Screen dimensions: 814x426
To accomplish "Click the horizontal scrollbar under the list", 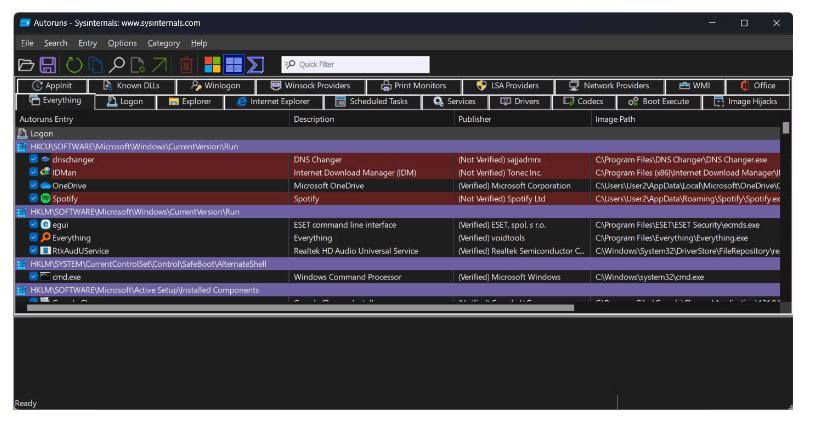I will [300, 307].
